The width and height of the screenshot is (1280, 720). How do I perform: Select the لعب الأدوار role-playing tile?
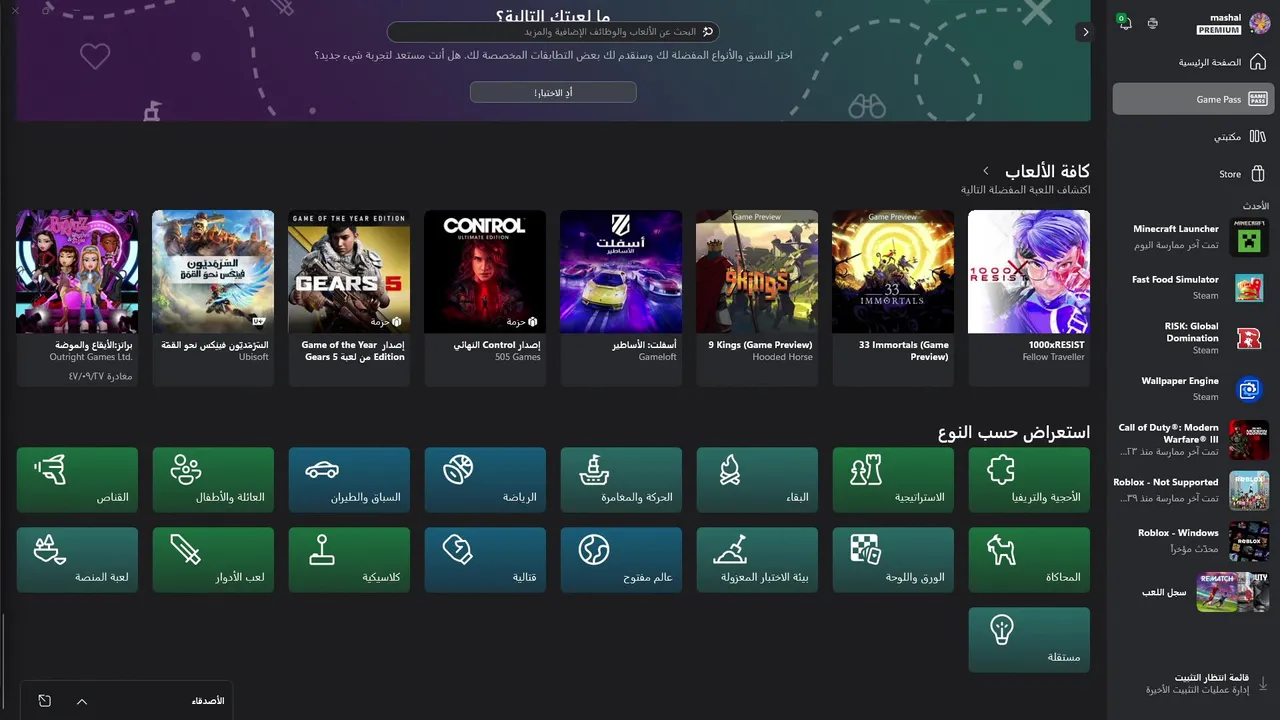pyautogui.click(x=213, y=560)
